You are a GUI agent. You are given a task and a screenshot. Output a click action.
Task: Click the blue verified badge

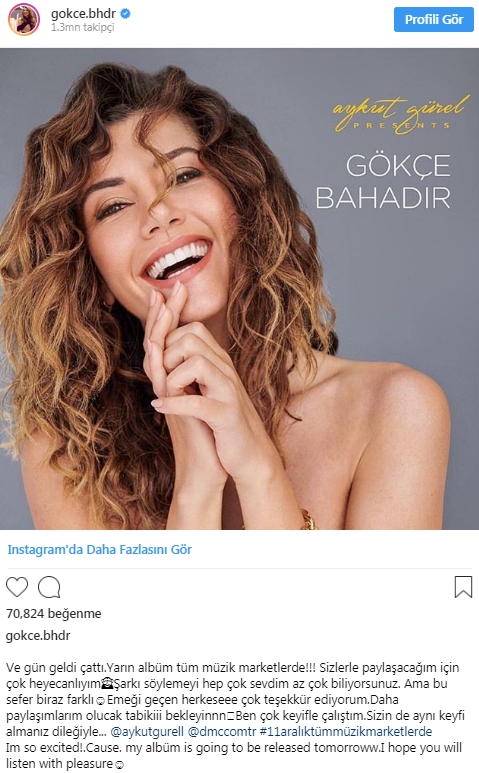point(125,14)
